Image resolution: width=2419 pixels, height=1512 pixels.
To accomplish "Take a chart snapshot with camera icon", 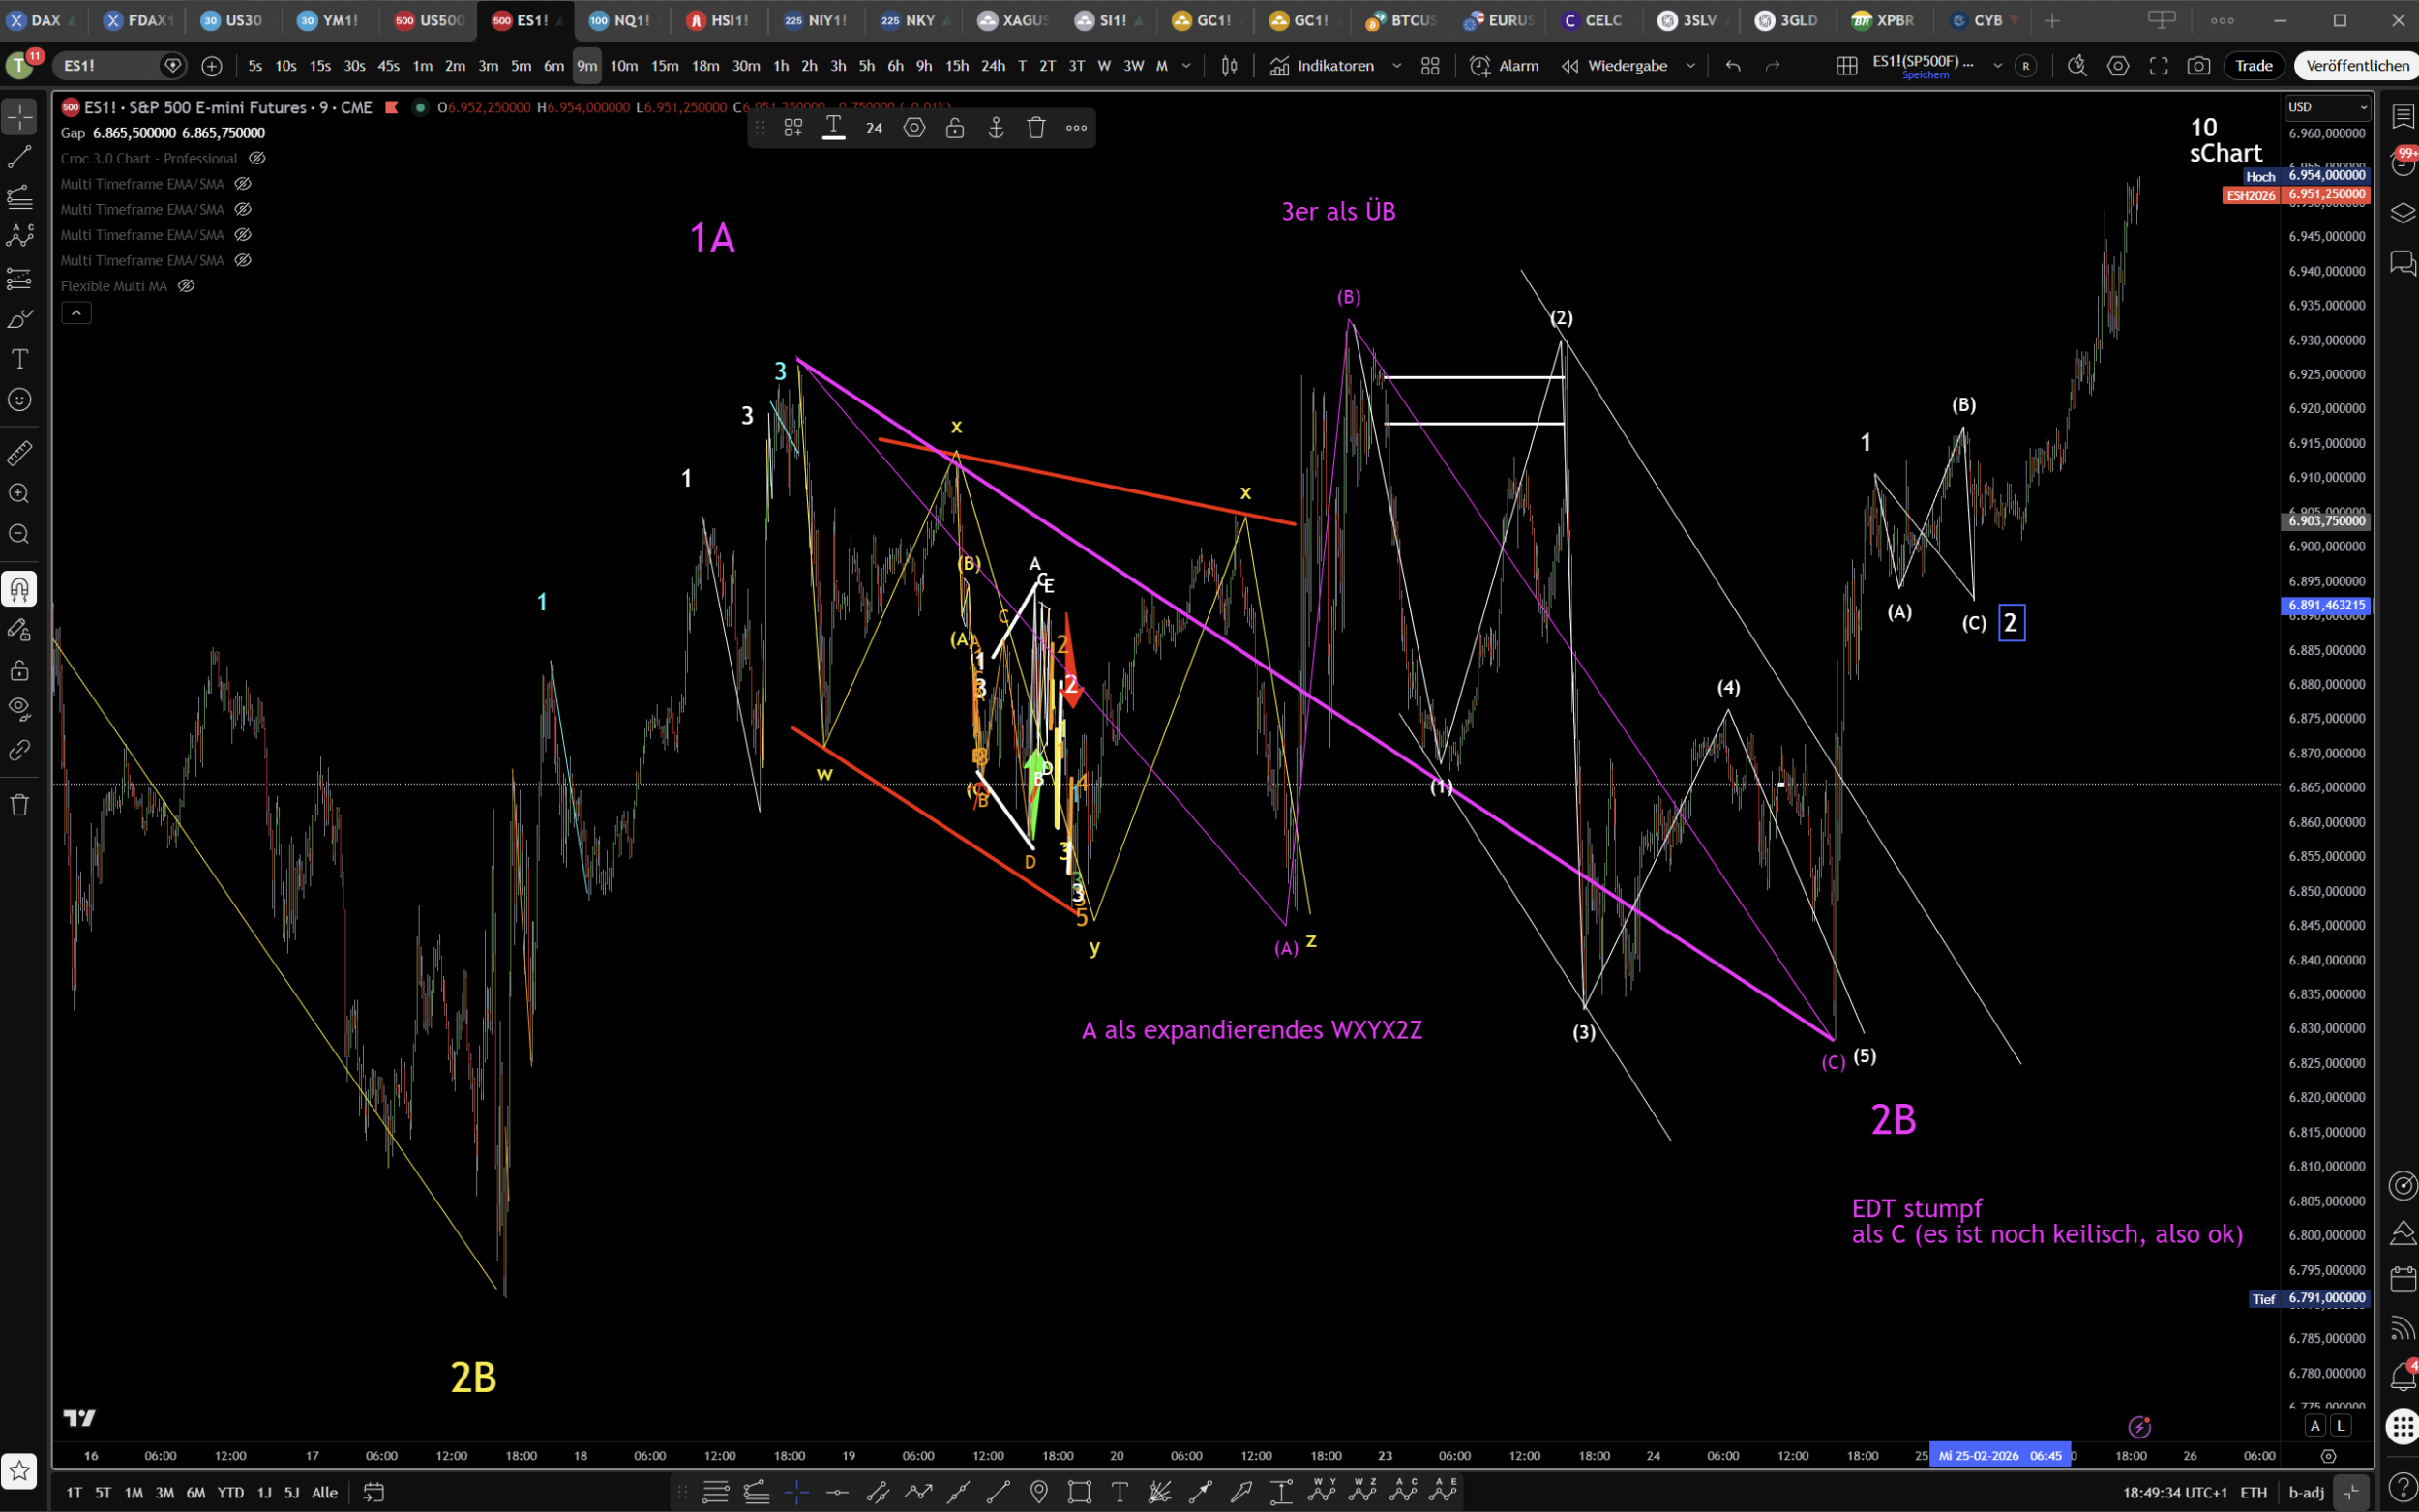I will pos(2198,66).
